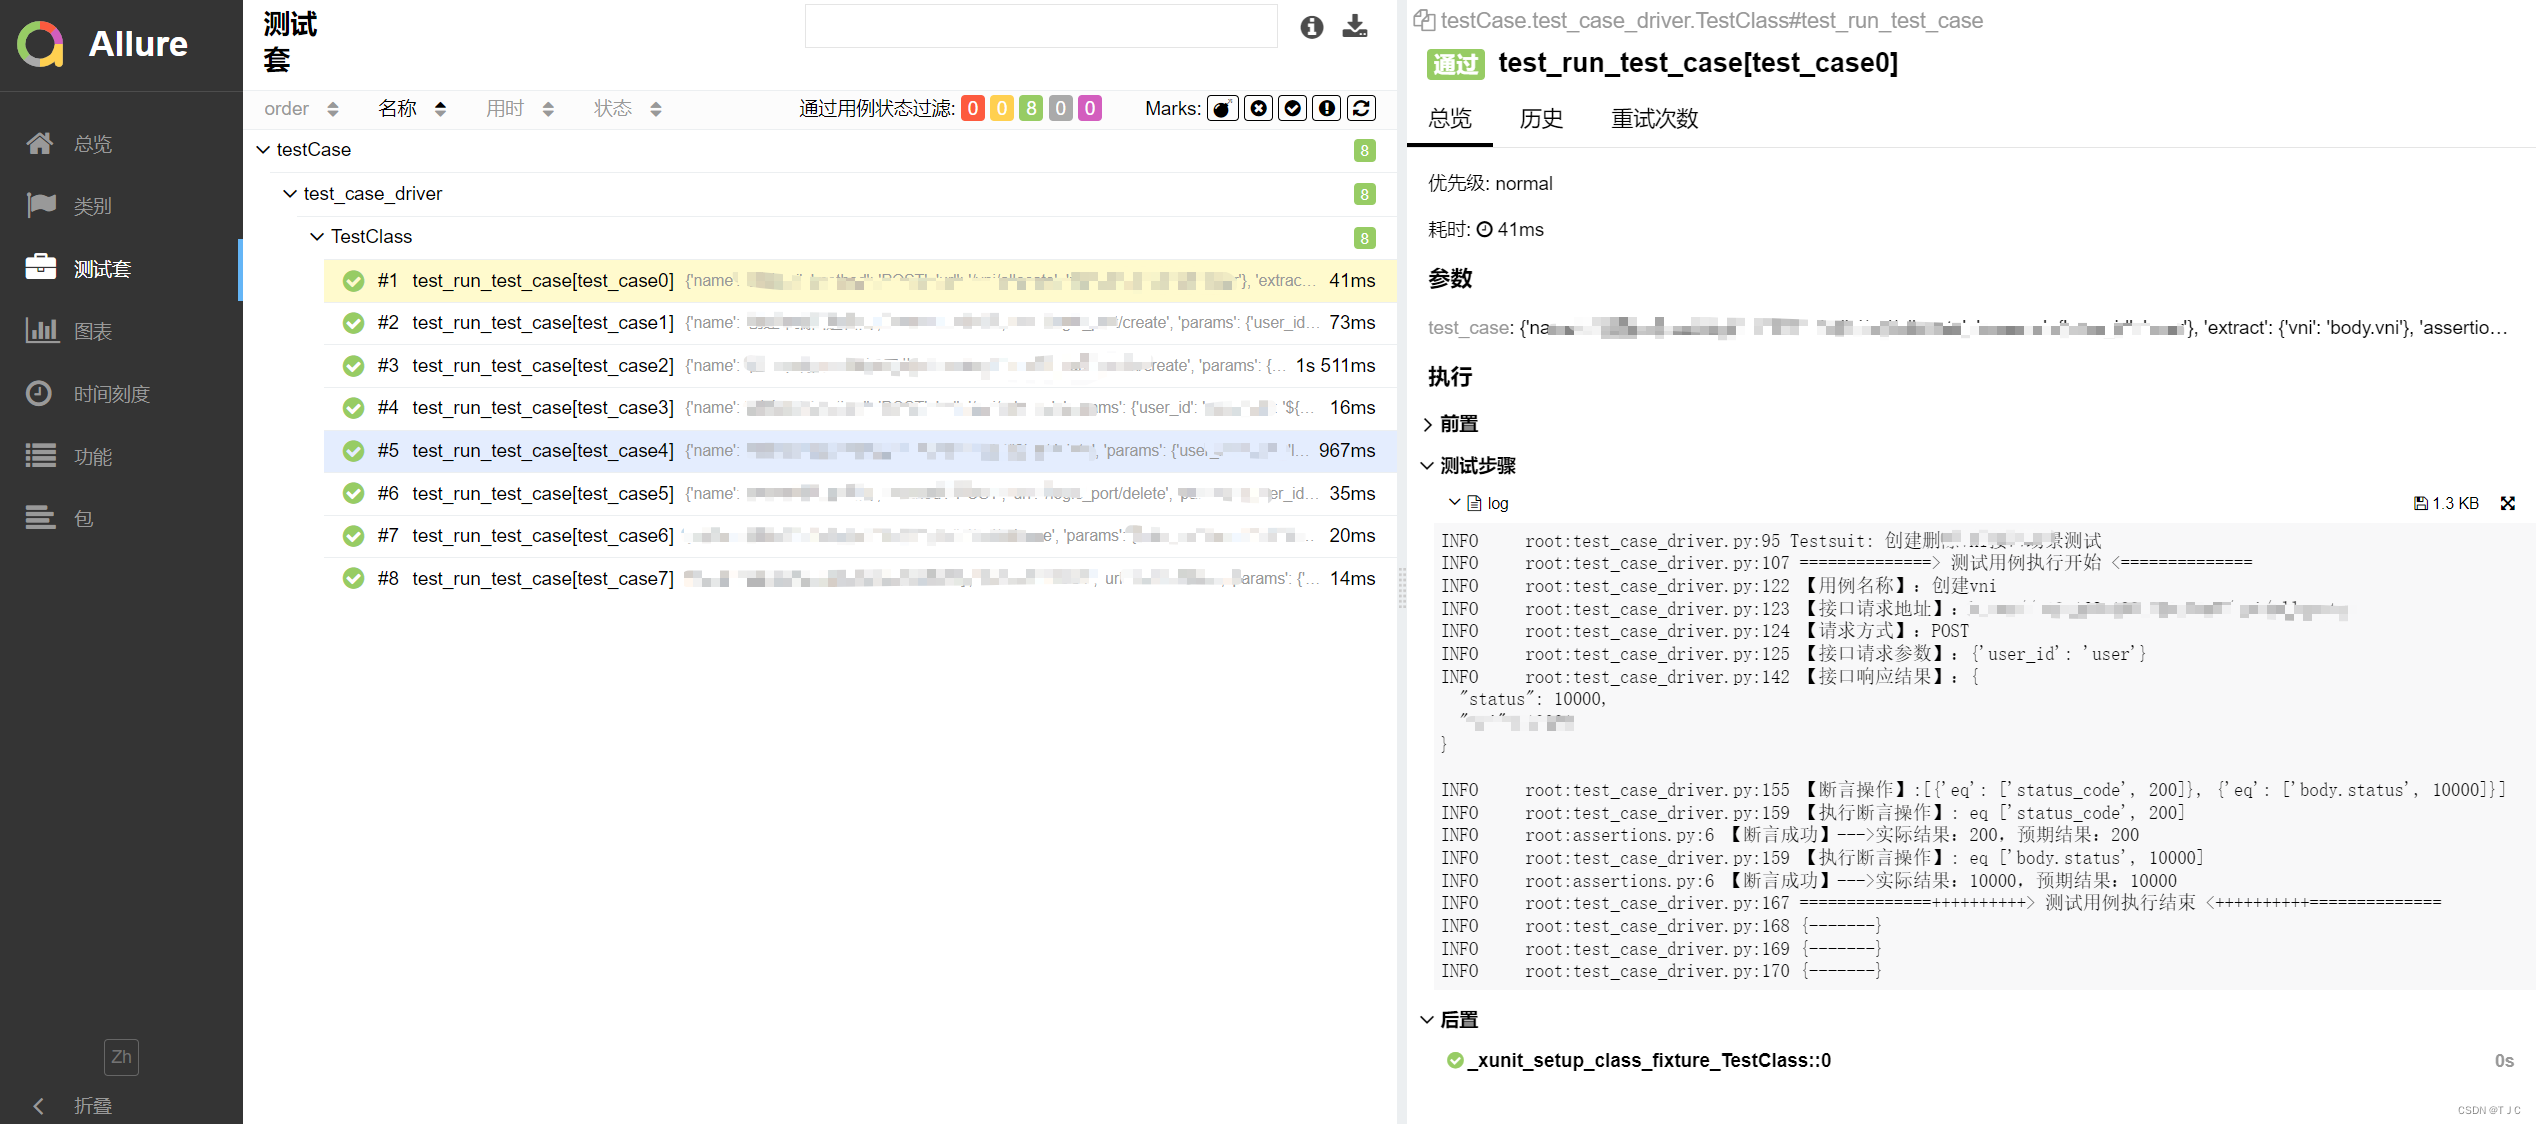Toggle the new-broken (exclamation) mark filter
The height and width of the screenshot is (1124, 2536).
[1327, 108]
